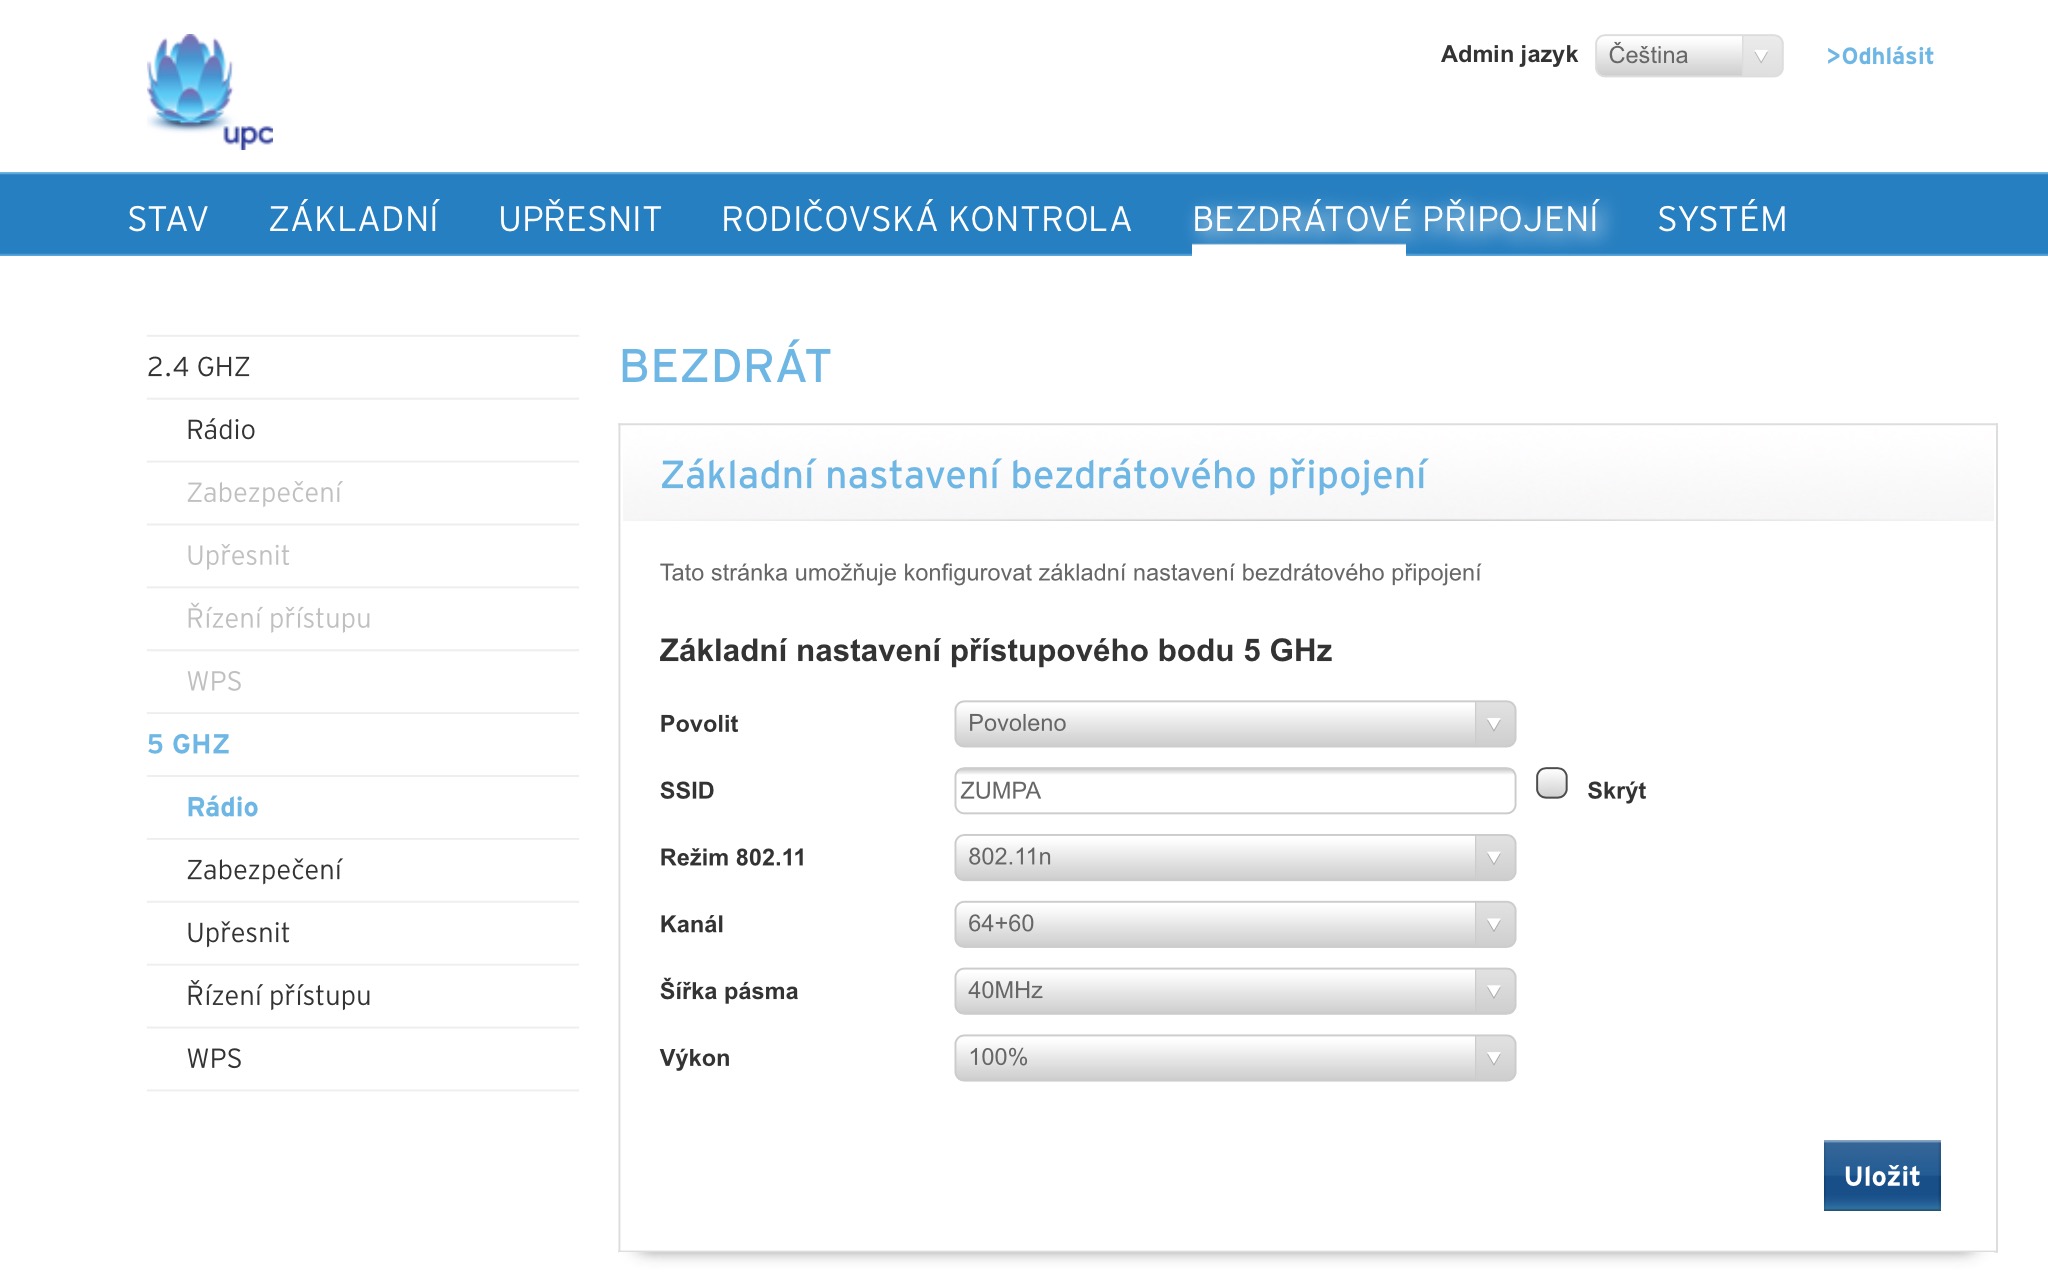Open the Admin jazyk language dropdown
The image size is (2048, 1283).
pos(1688,55)
